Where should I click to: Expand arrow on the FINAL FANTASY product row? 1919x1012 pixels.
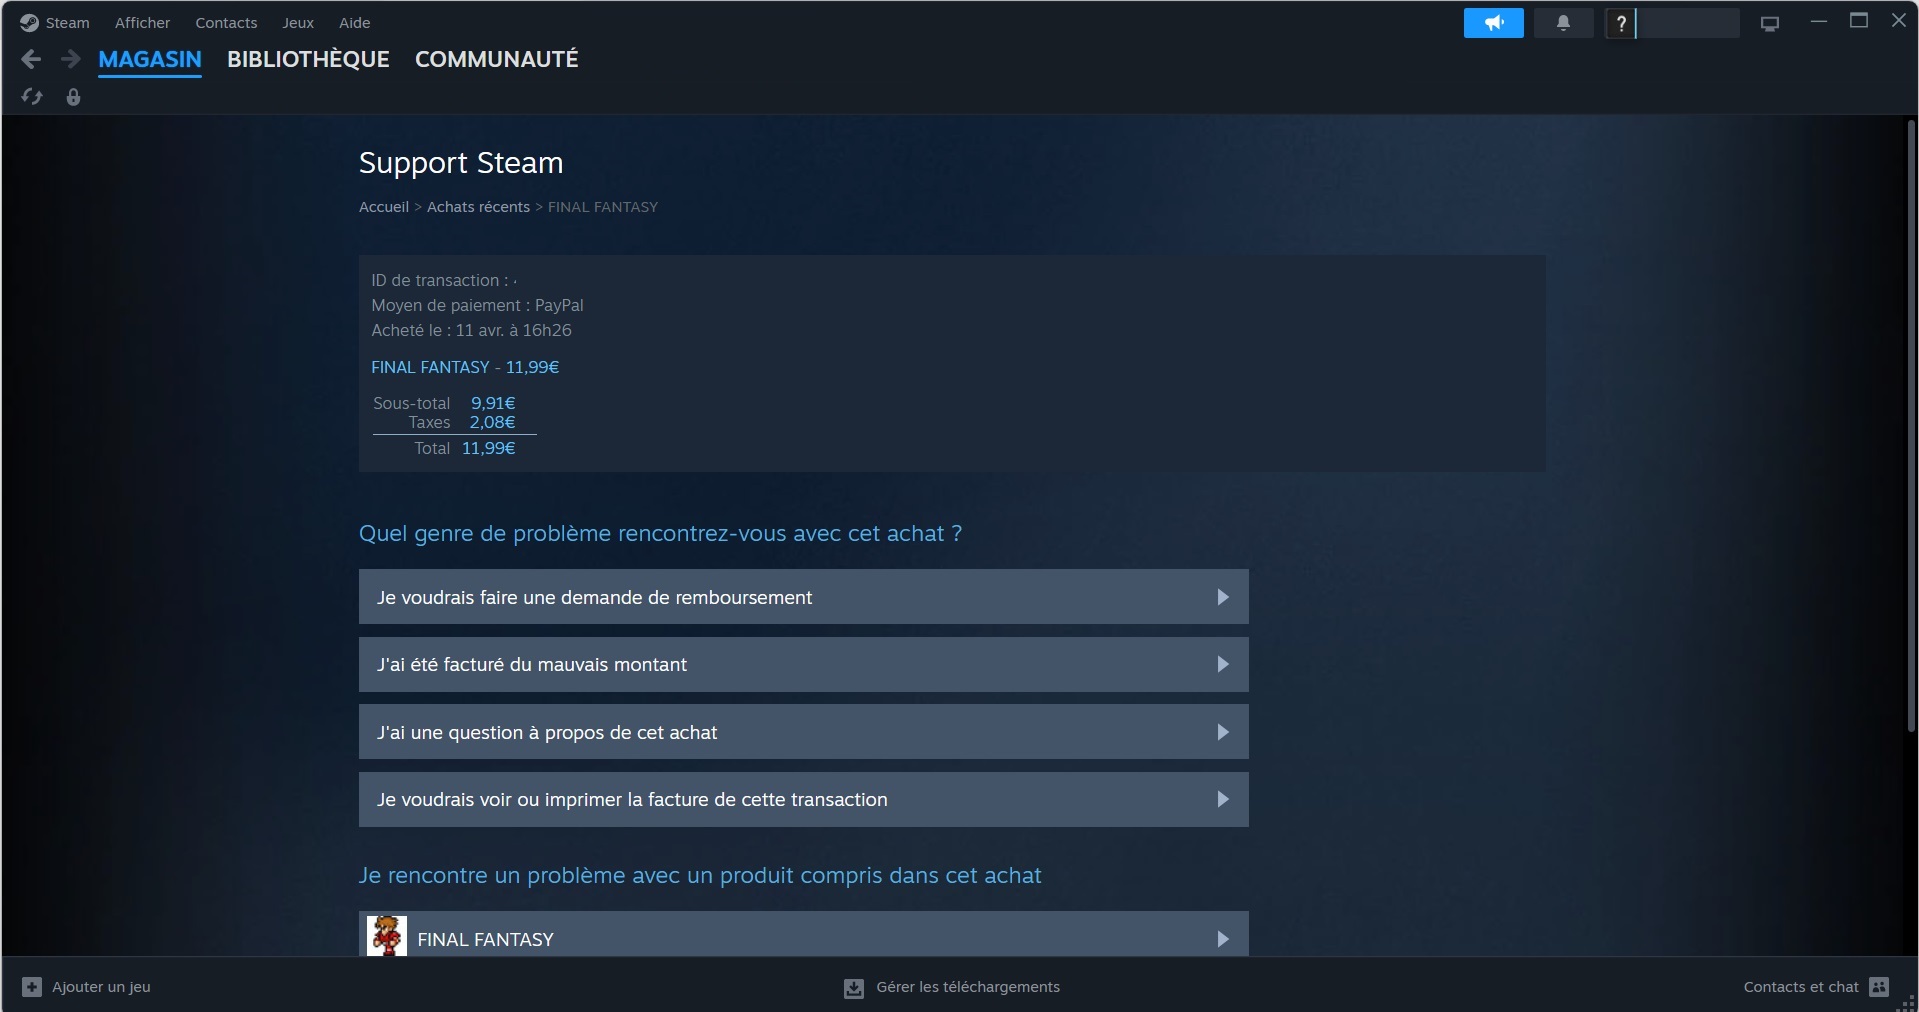(1222, 939)
